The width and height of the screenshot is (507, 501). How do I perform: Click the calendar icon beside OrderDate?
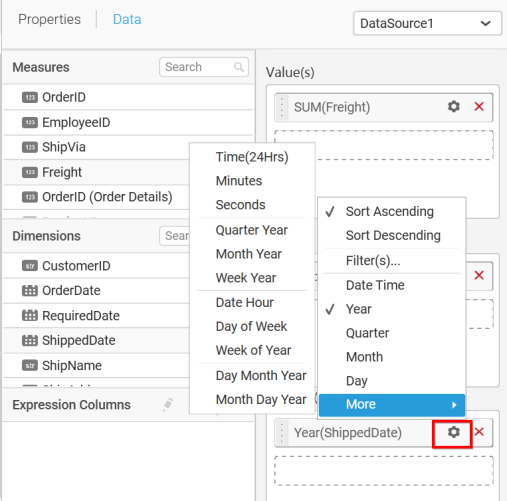(30, 291)
